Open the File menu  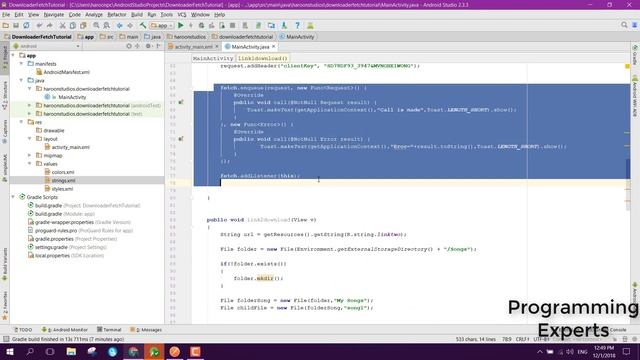pos(6,15)
